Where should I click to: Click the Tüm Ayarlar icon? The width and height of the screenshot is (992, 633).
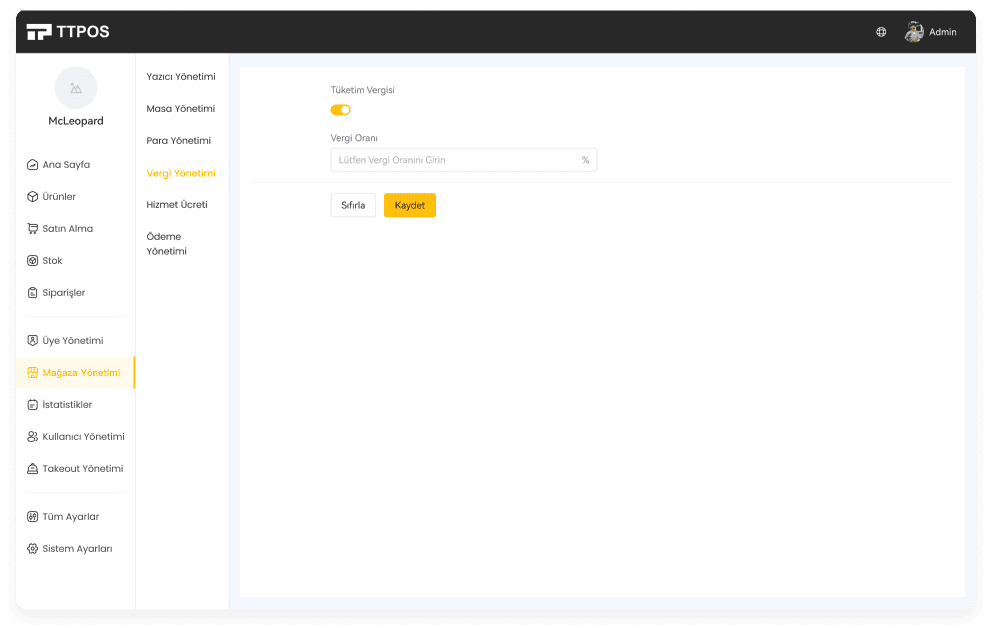click(32, 517)
